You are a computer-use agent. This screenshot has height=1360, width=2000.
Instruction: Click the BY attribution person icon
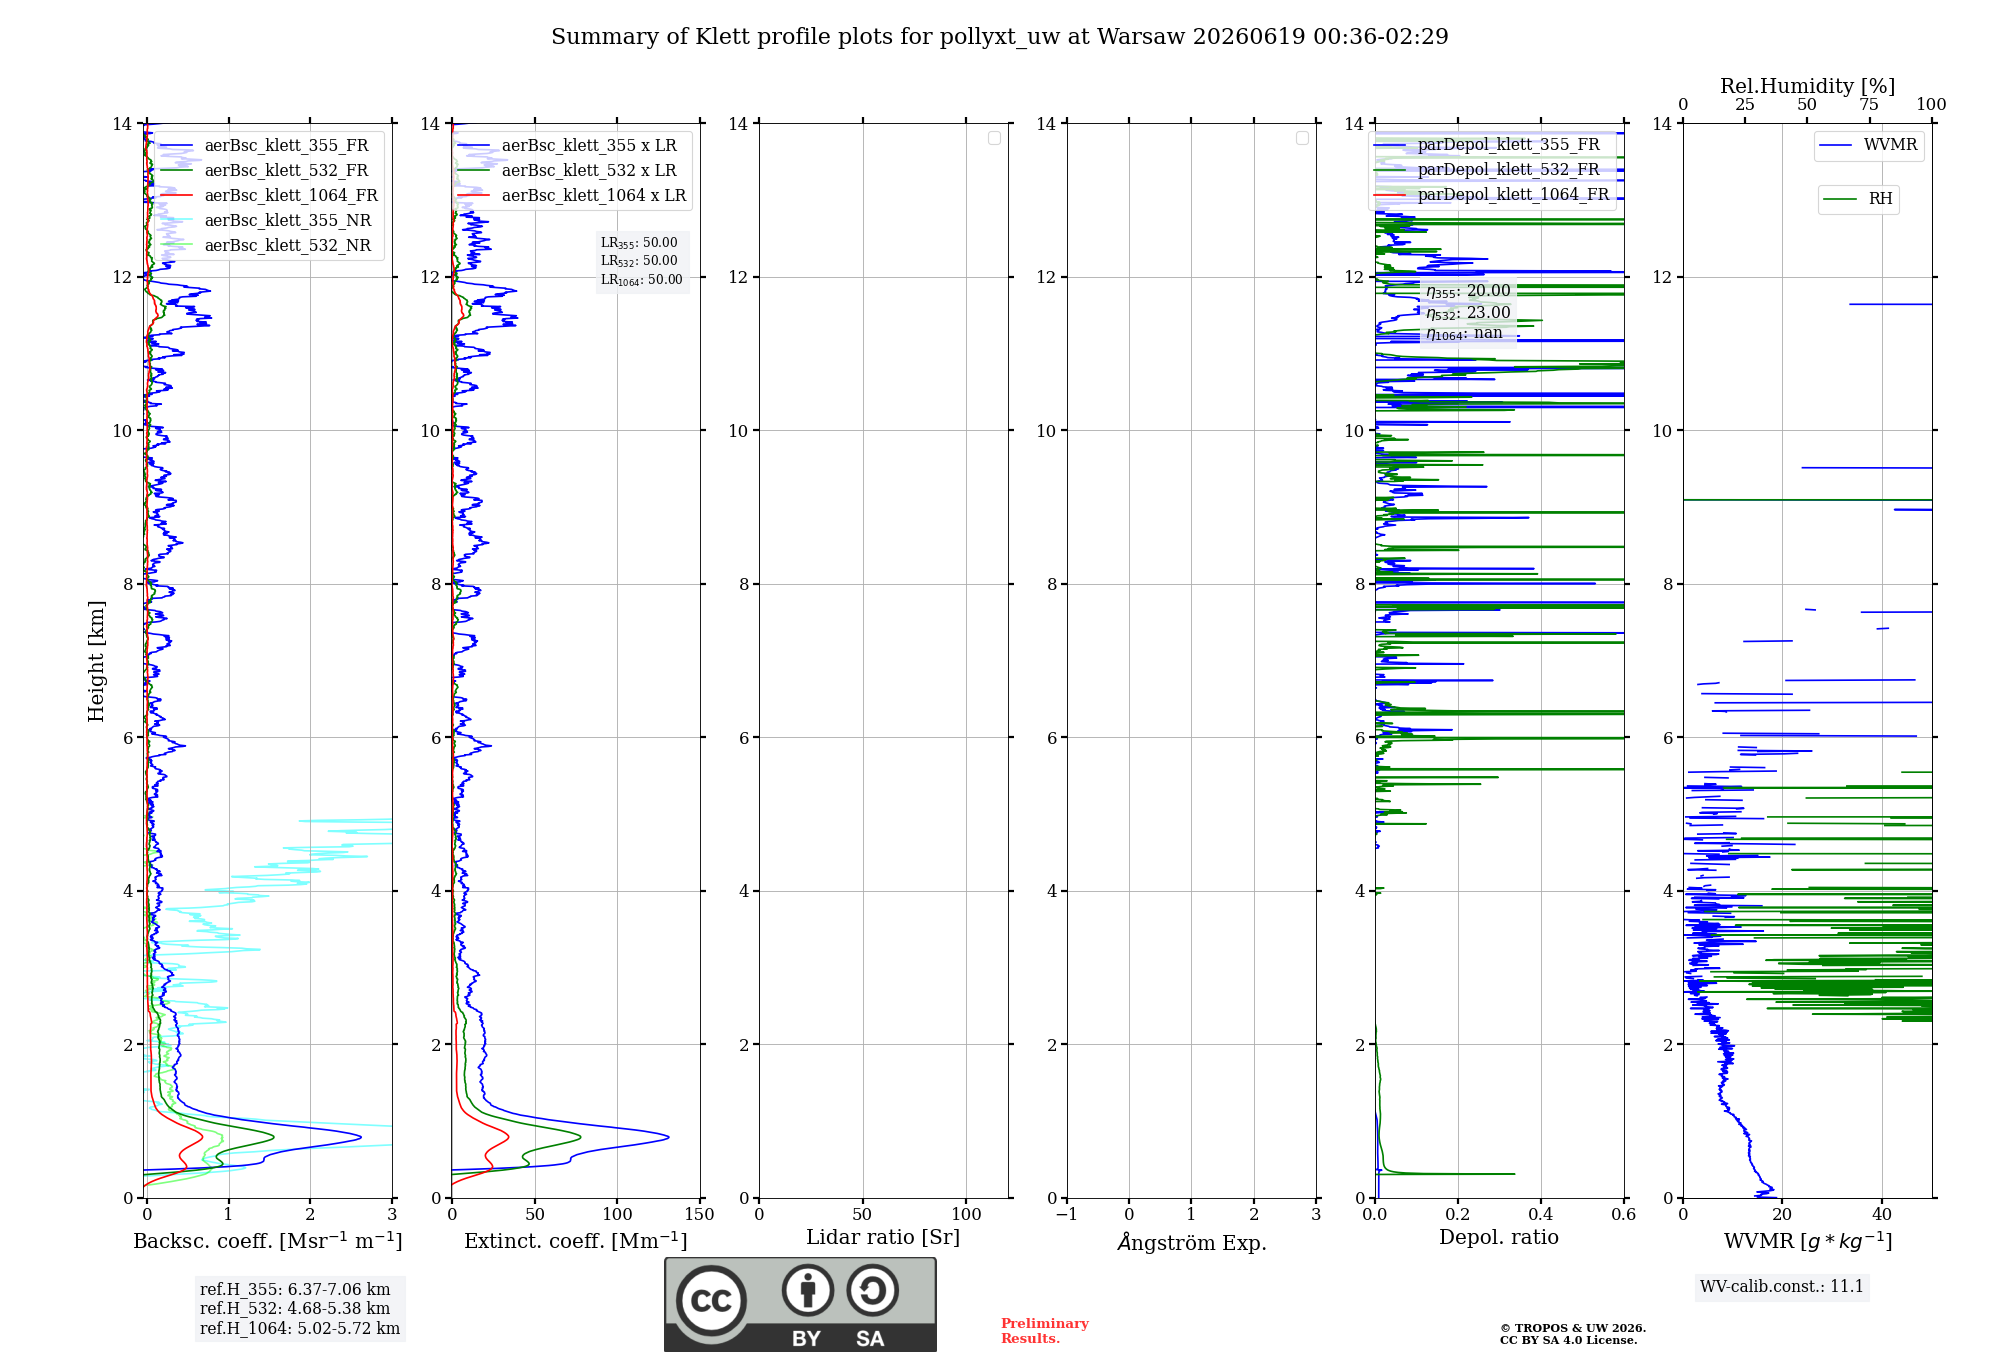pos(808,1290)
